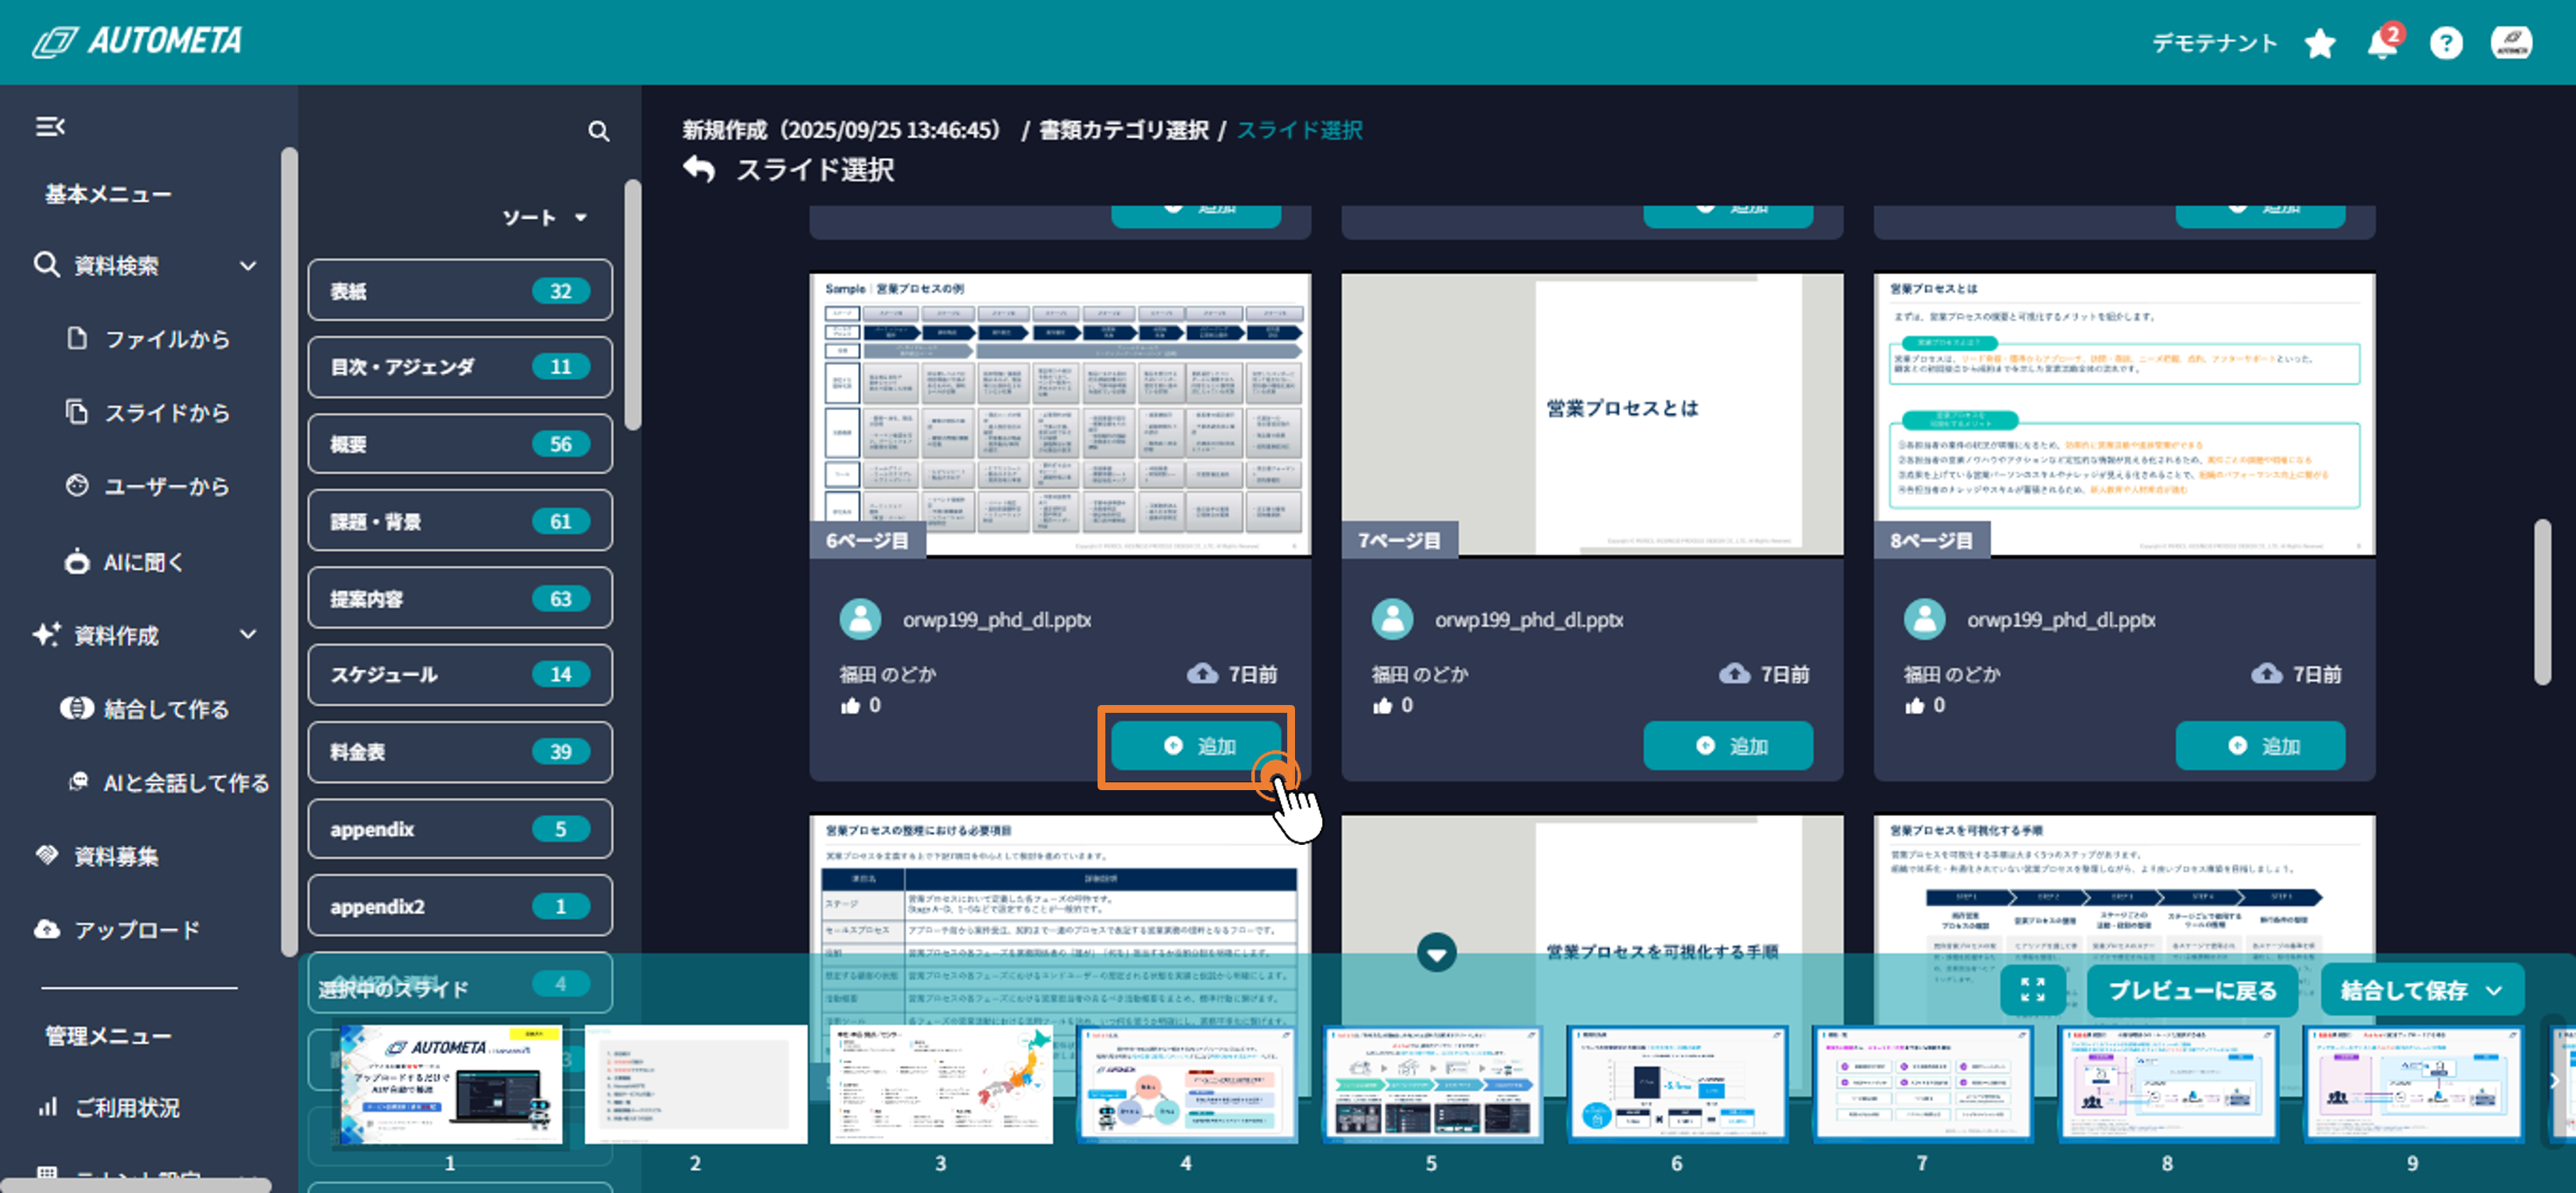The width and height of the screenshot is (2576, 1193).
Task: Click the search magnifier in category panel
Action: pos(598,132)
